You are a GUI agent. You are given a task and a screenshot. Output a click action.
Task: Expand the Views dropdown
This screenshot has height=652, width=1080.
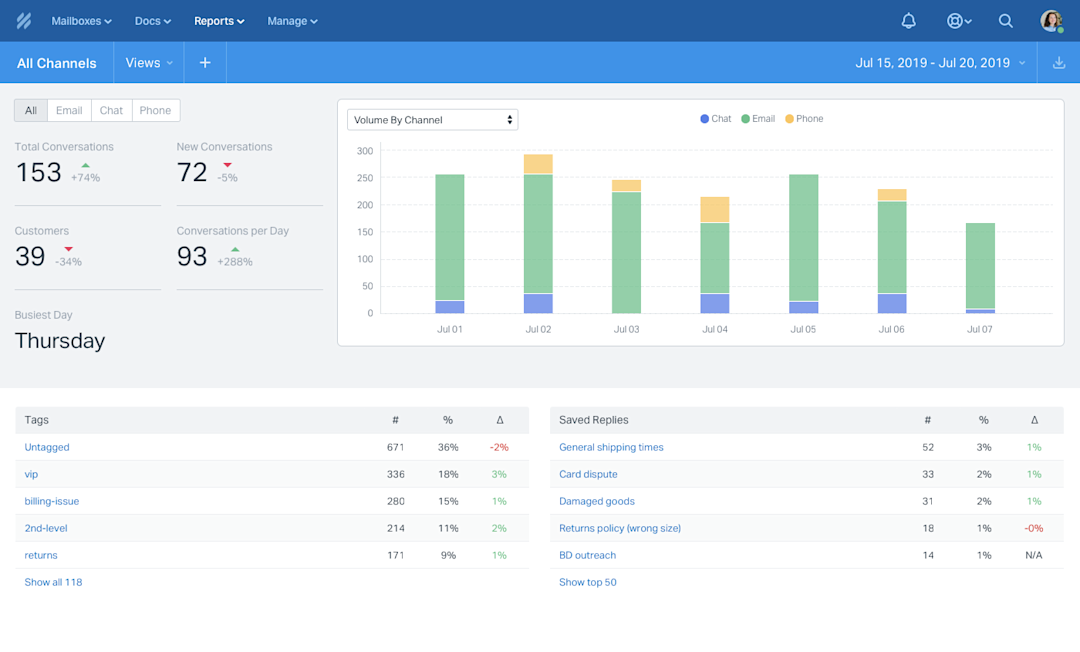149,63
